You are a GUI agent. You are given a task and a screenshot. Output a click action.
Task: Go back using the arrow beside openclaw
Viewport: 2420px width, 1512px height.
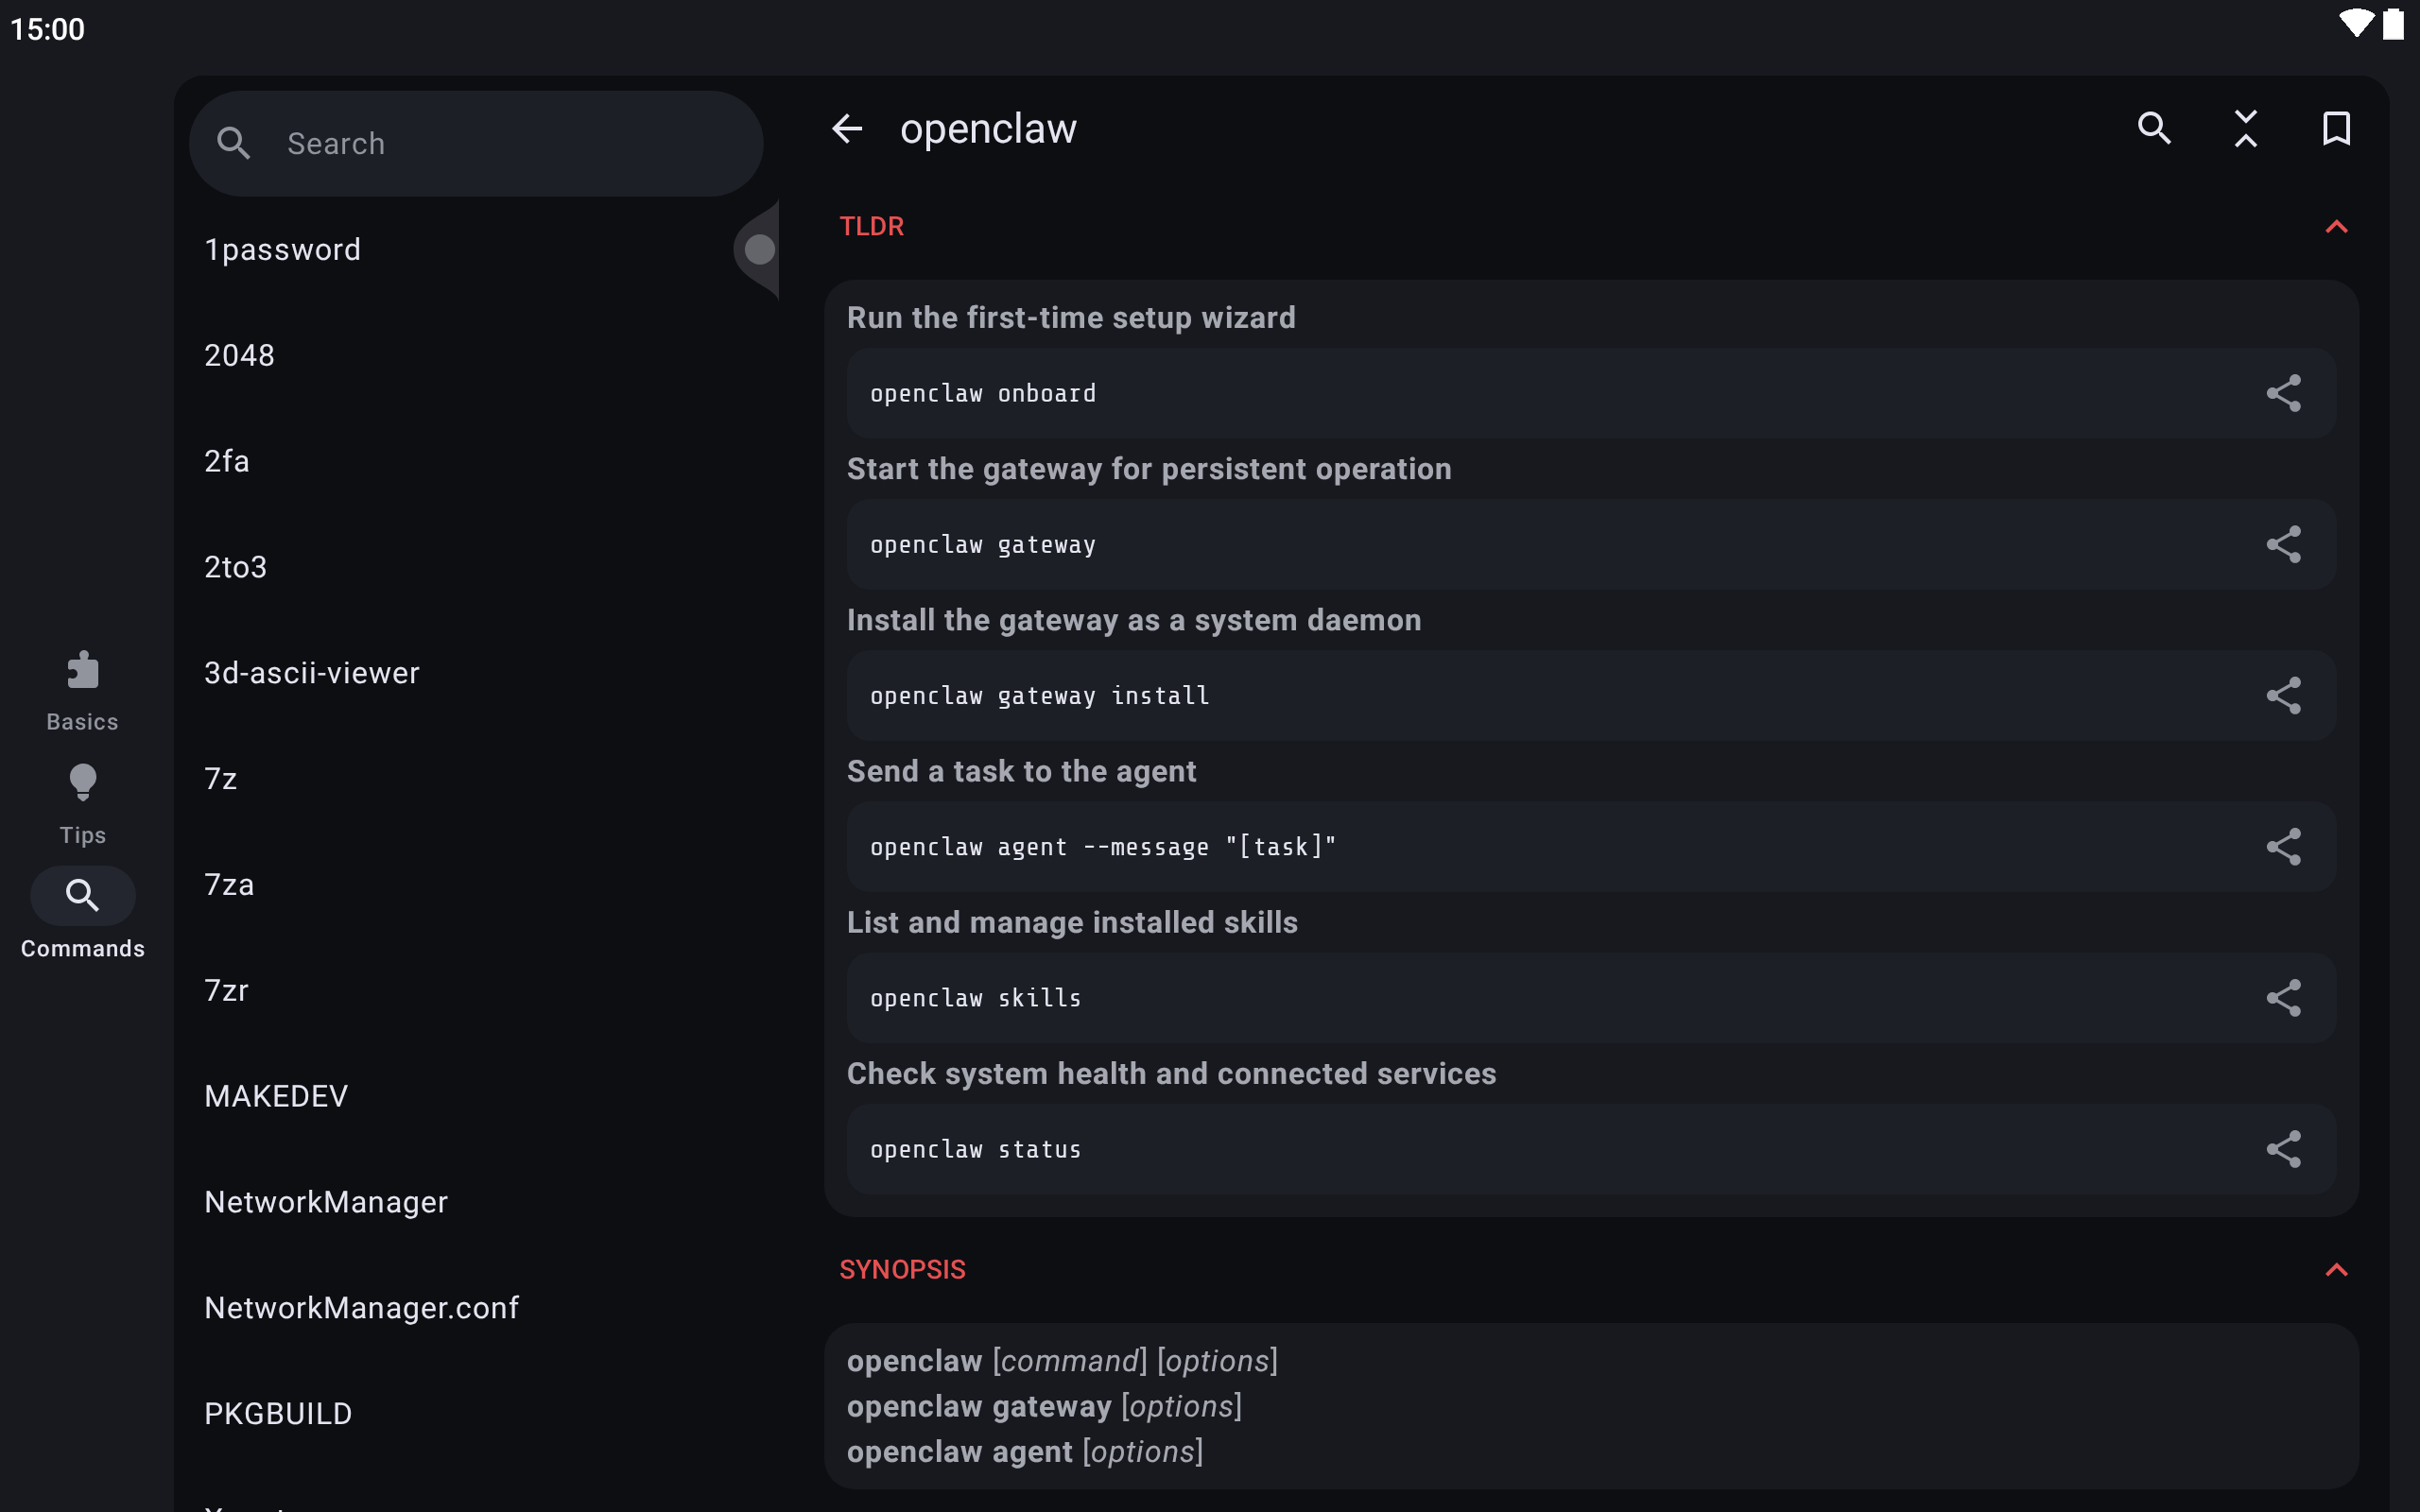847,128
